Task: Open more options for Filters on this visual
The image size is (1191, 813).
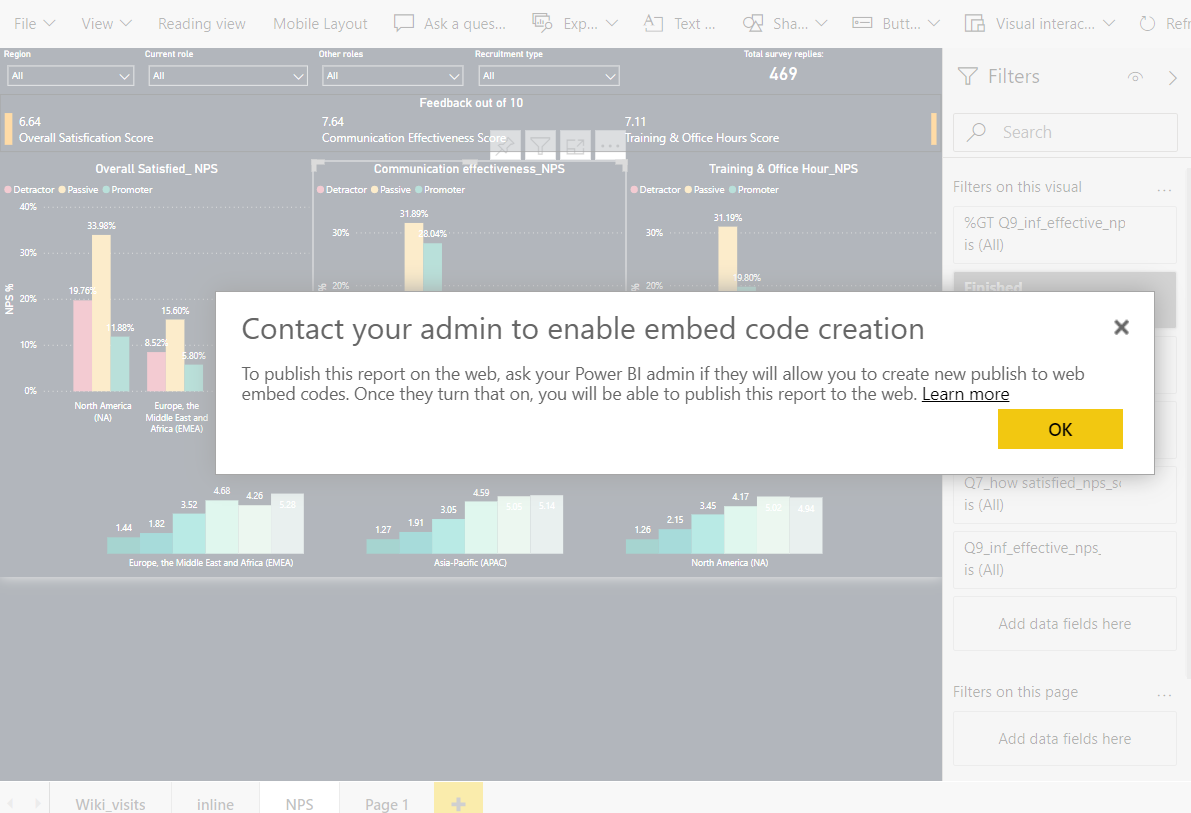Action: pos(1164,188)
